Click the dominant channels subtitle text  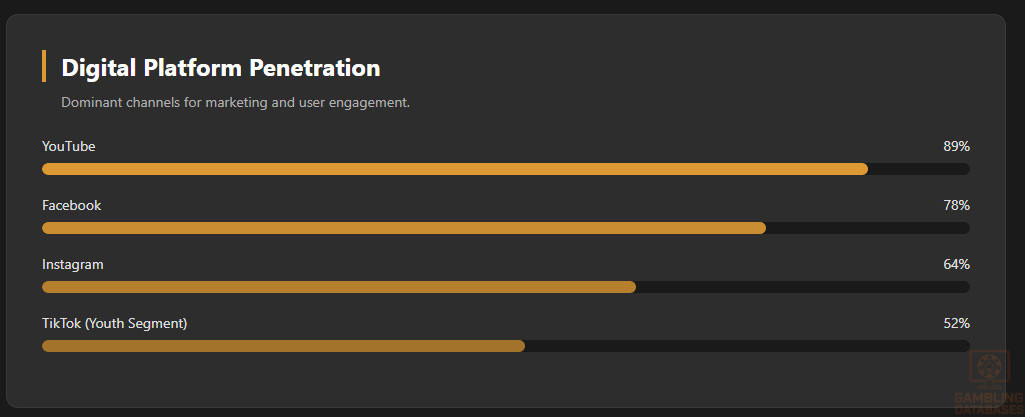pos(235,103)
